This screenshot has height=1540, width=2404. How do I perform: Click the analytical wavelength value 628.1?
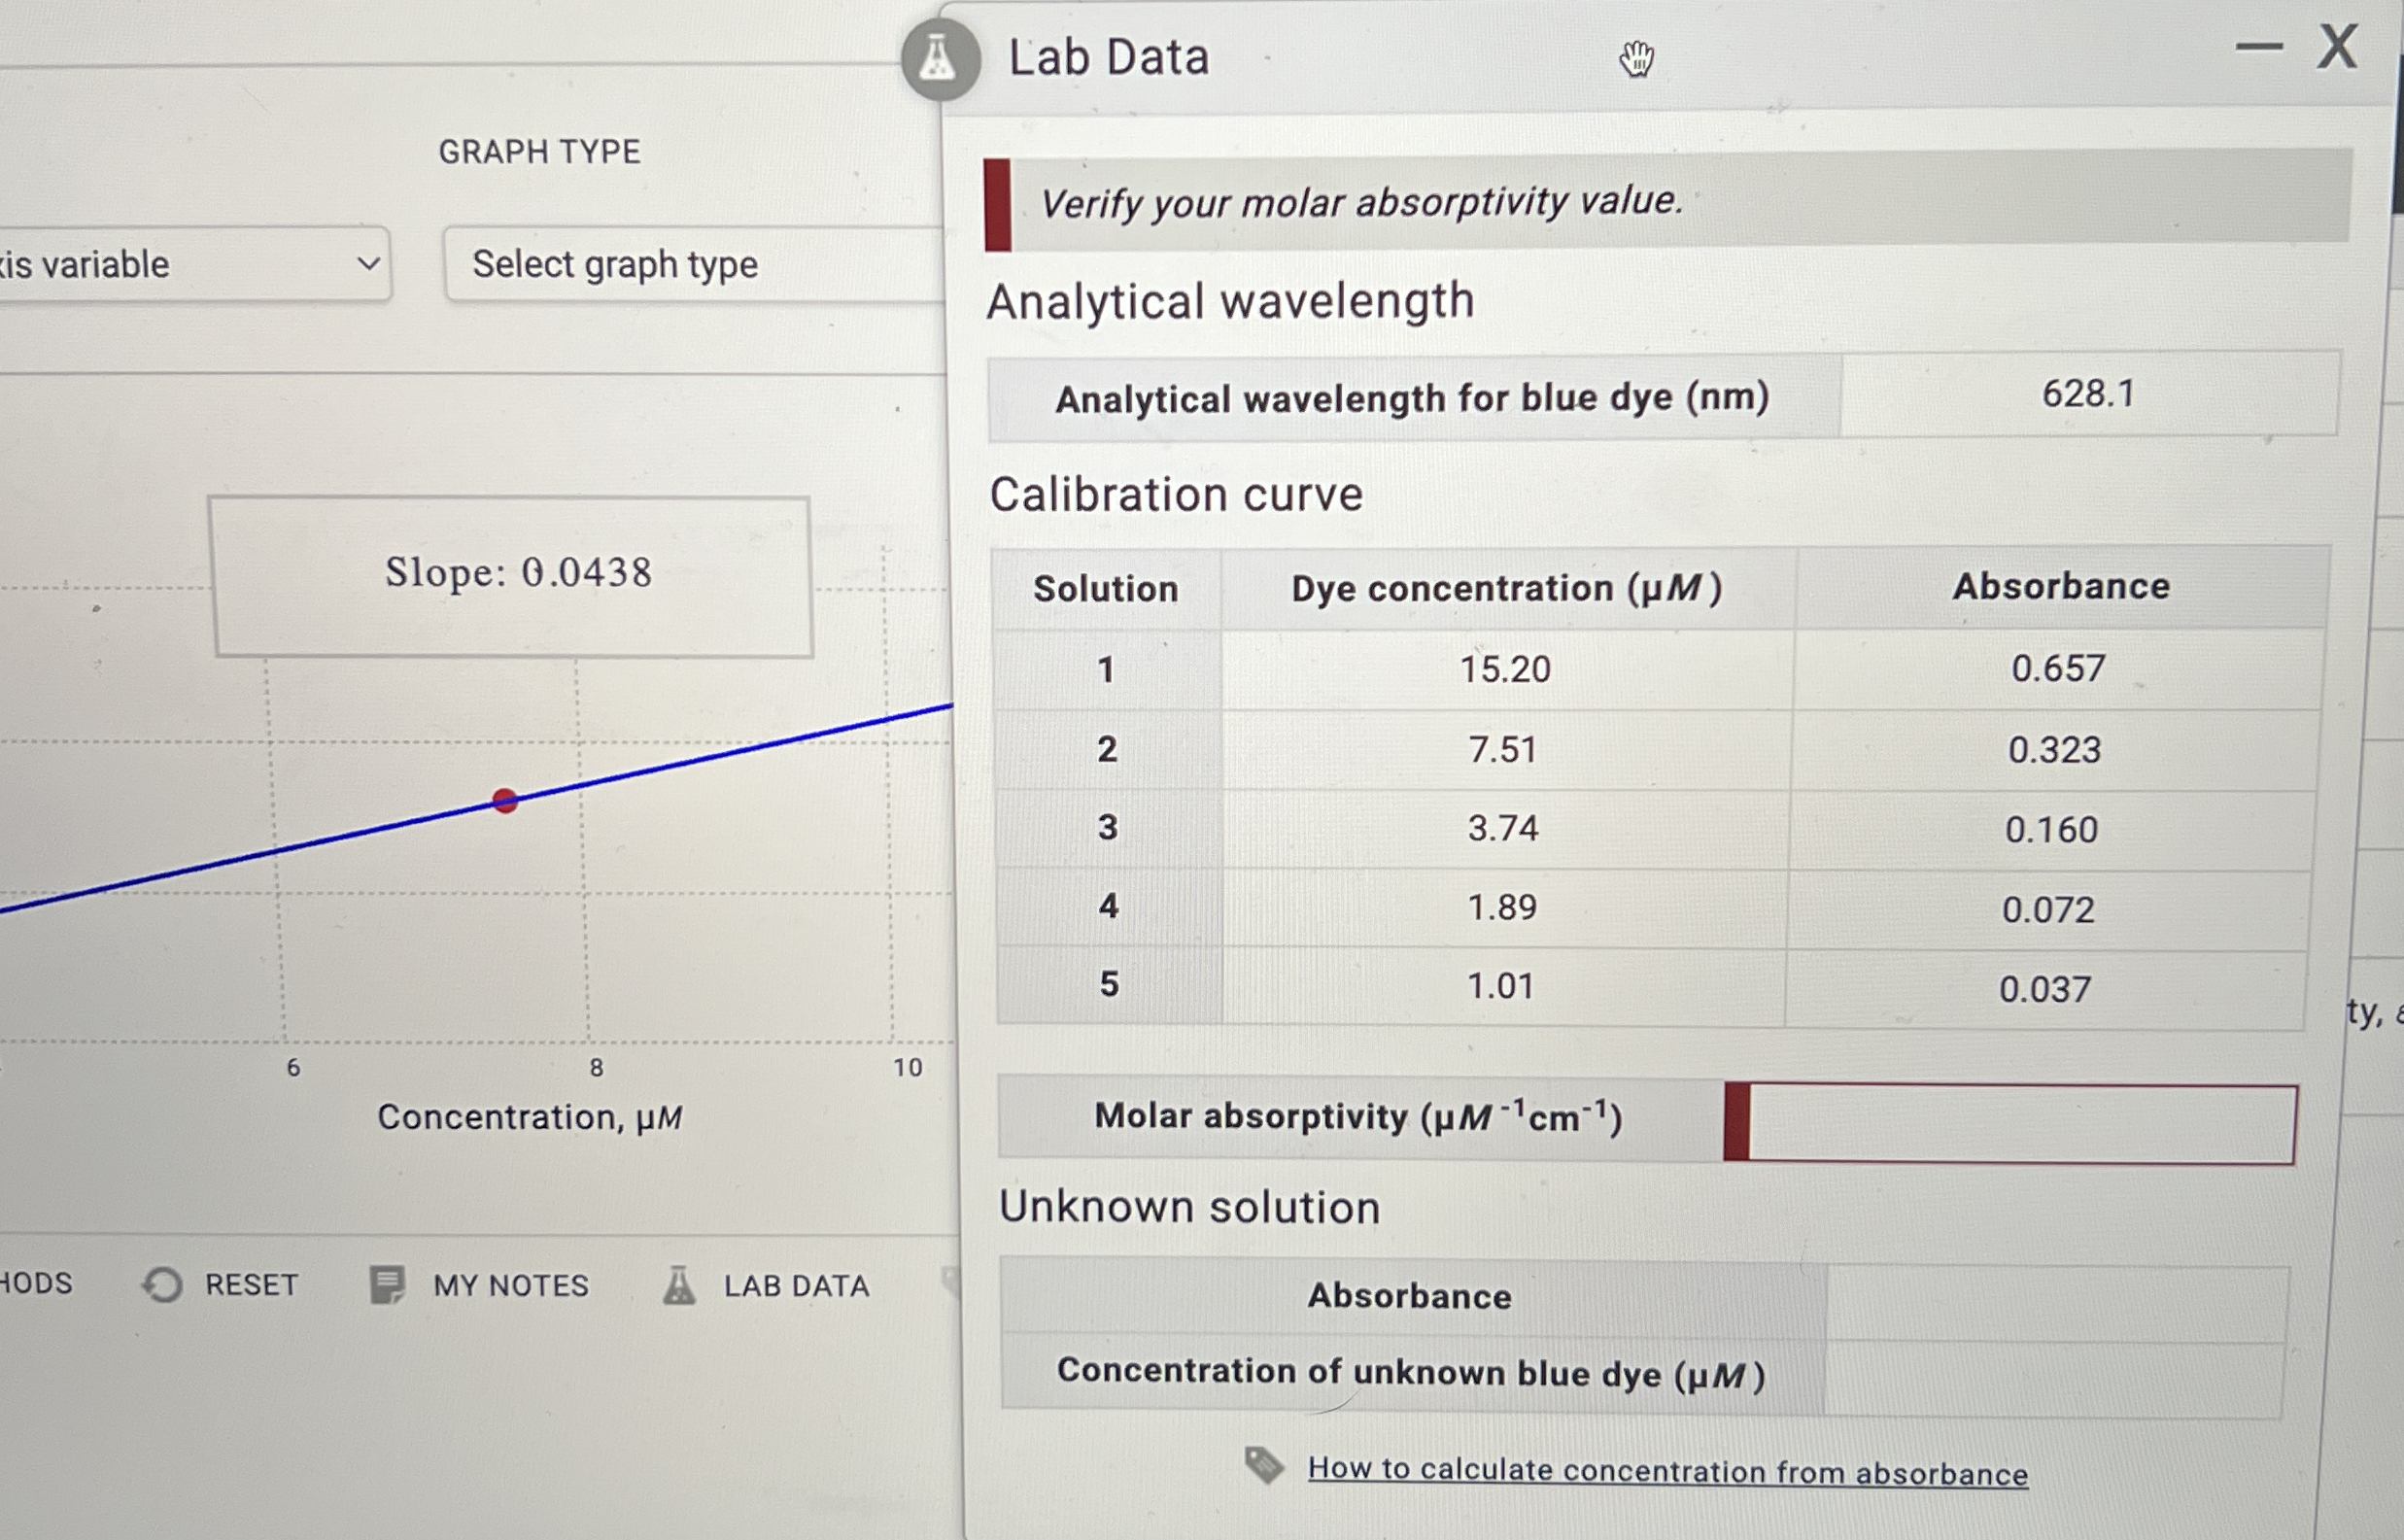(x=2088, y=394)
